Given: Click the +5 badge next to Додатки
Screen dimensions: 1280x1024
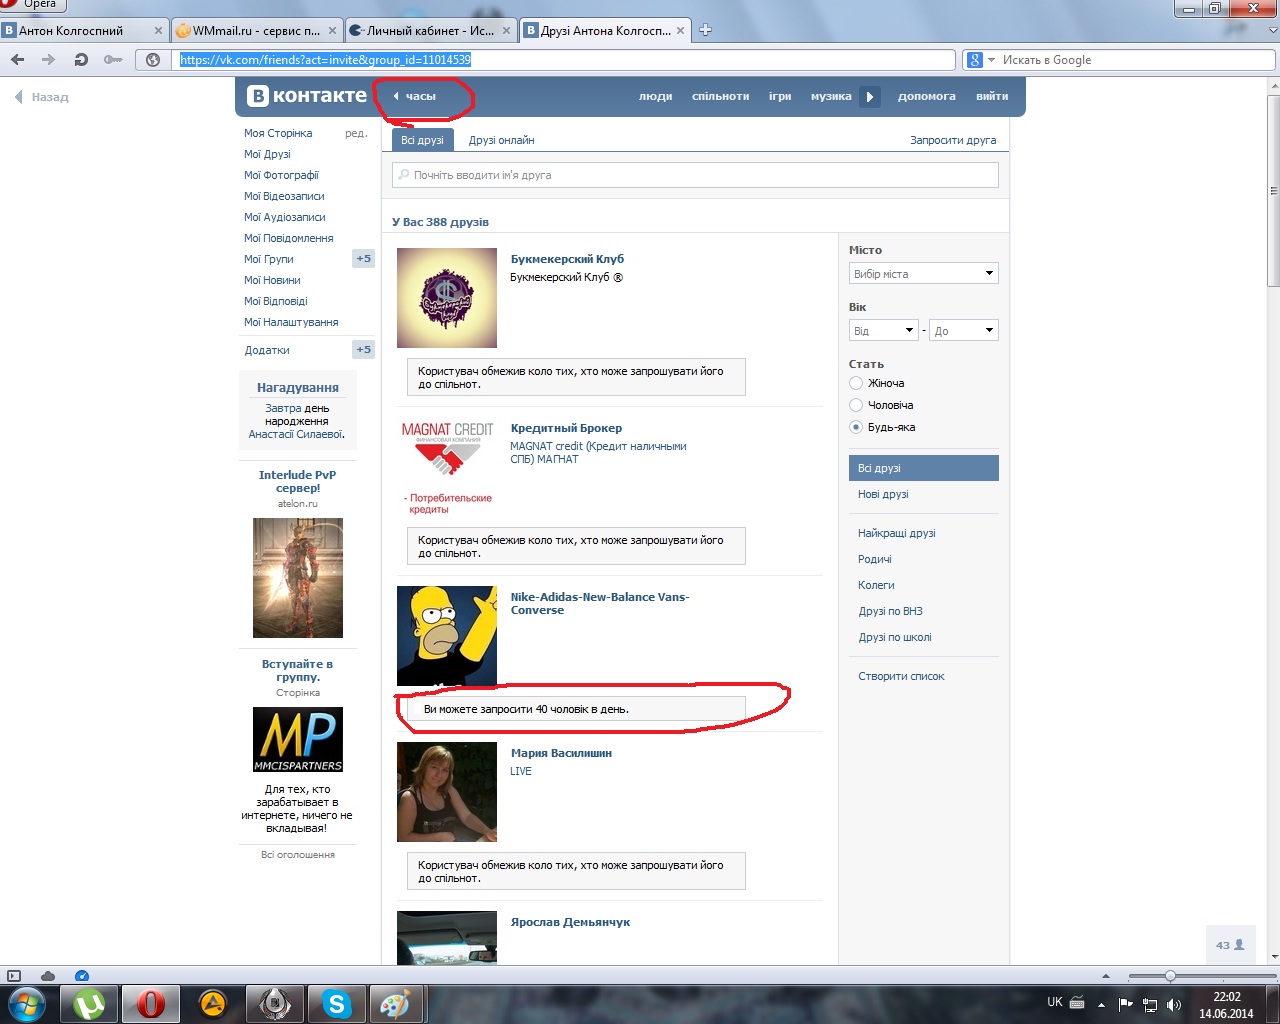Looking at the screenshot, I should pyautogui.click(x=363, y=349).
